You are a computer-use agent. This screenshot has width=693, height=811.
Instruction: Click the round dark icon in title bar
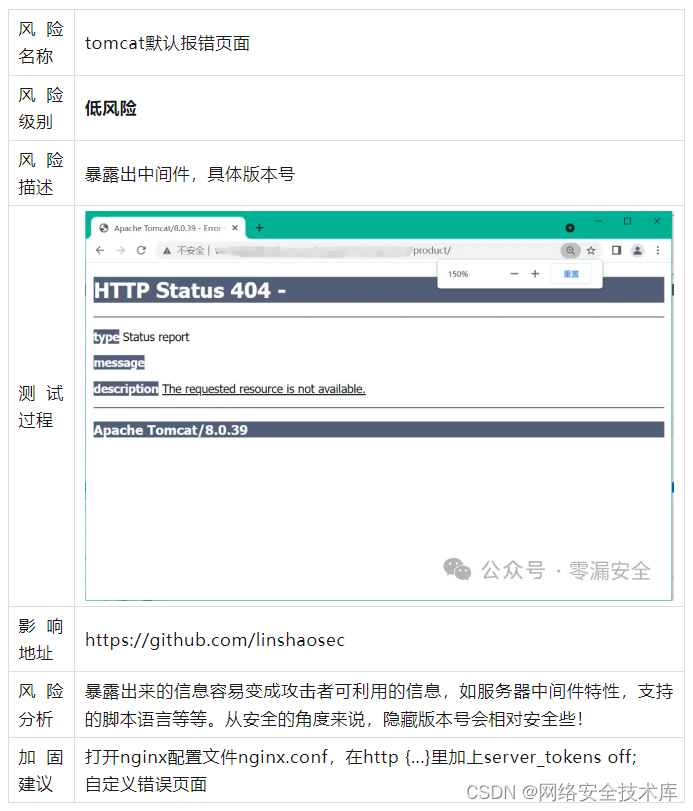pos(570,228)
